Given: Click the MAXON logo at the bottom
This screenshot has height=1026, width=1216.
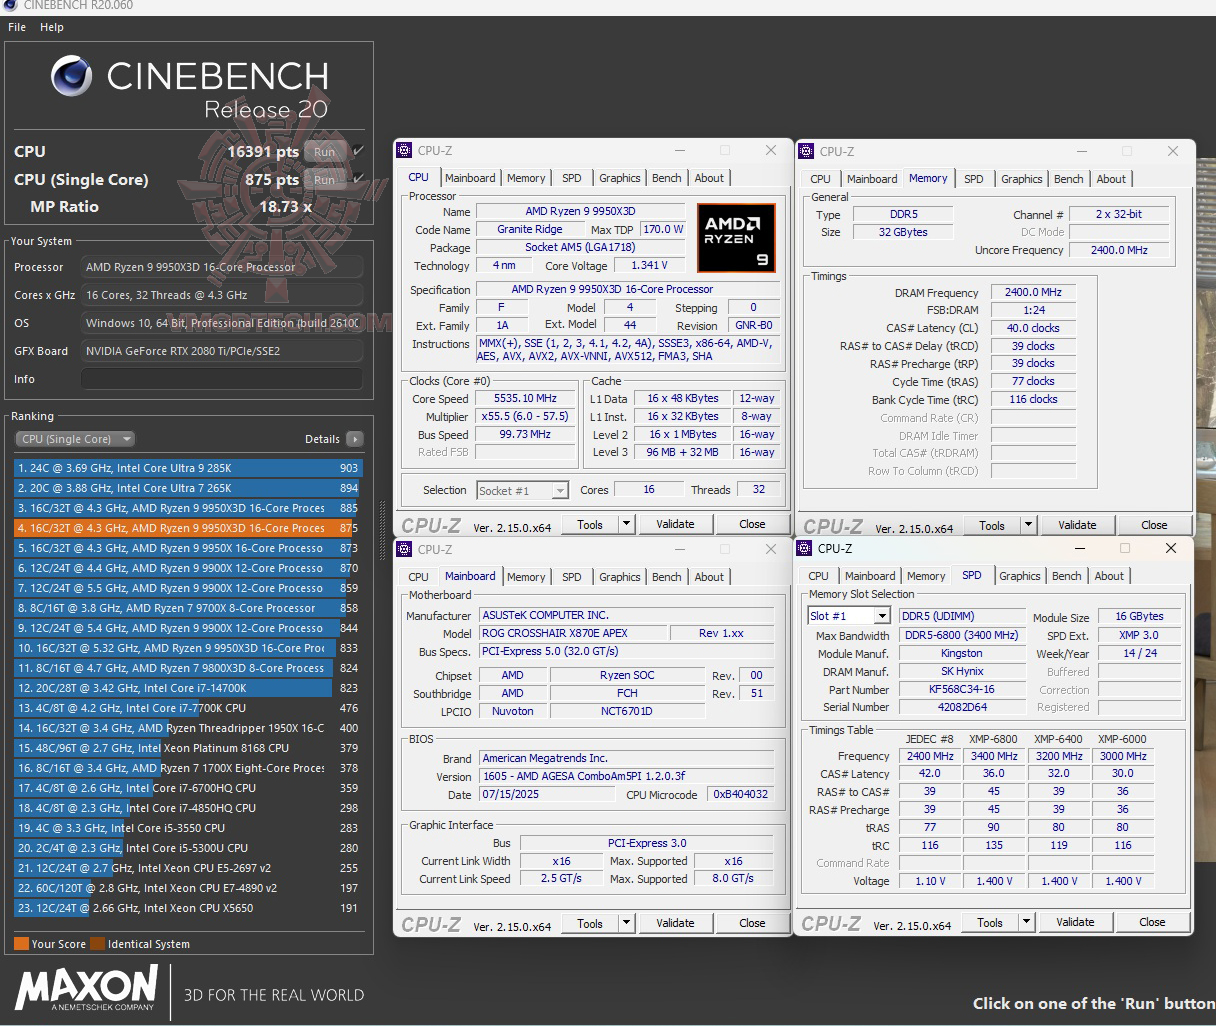Looking at the screenshot, I should [85, 990].
